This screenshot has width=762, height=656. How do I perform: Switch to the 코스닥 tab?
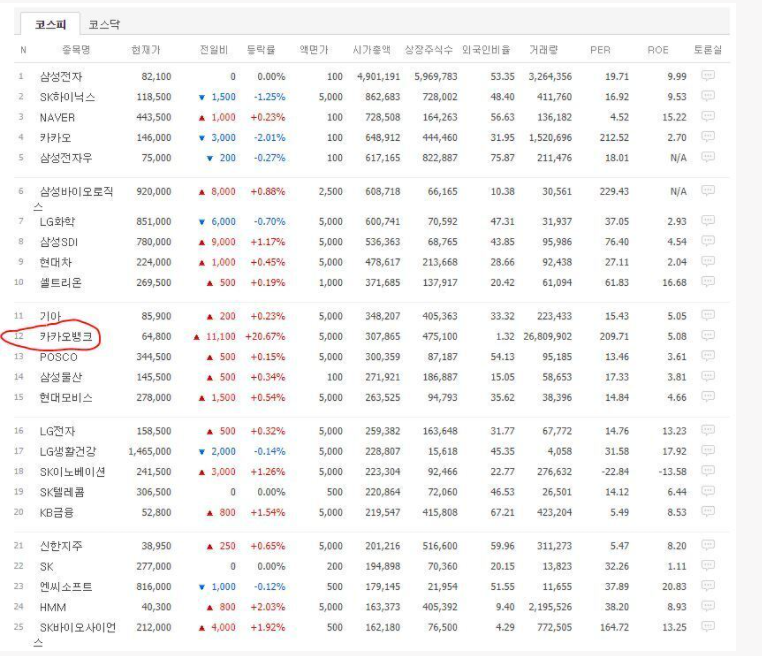[x=104, y=24]
